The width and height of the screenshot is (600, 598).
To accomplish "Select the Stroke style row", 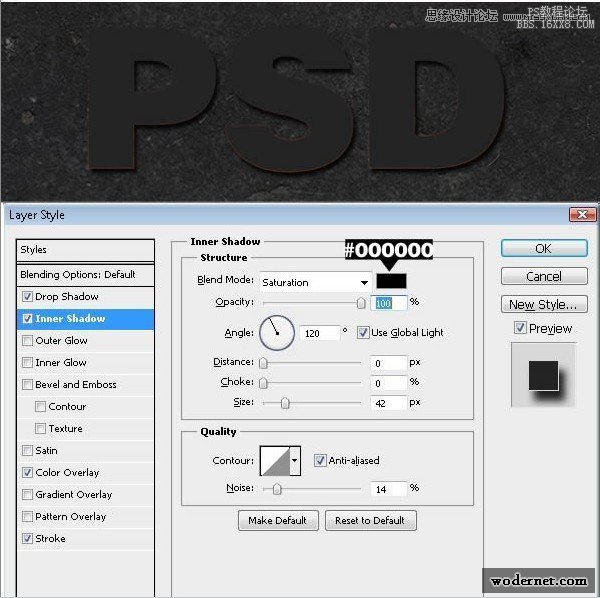I will [85, 538].
